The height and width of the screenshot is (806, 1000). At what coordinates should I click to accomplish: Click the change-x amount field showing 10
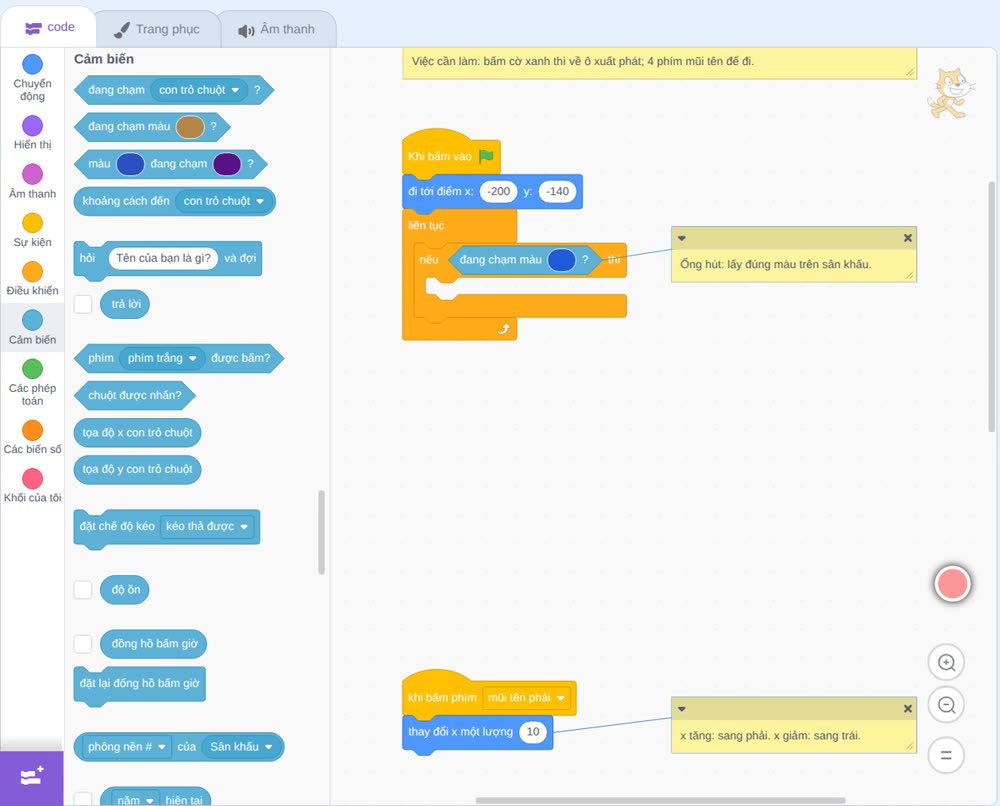point(533,732)
